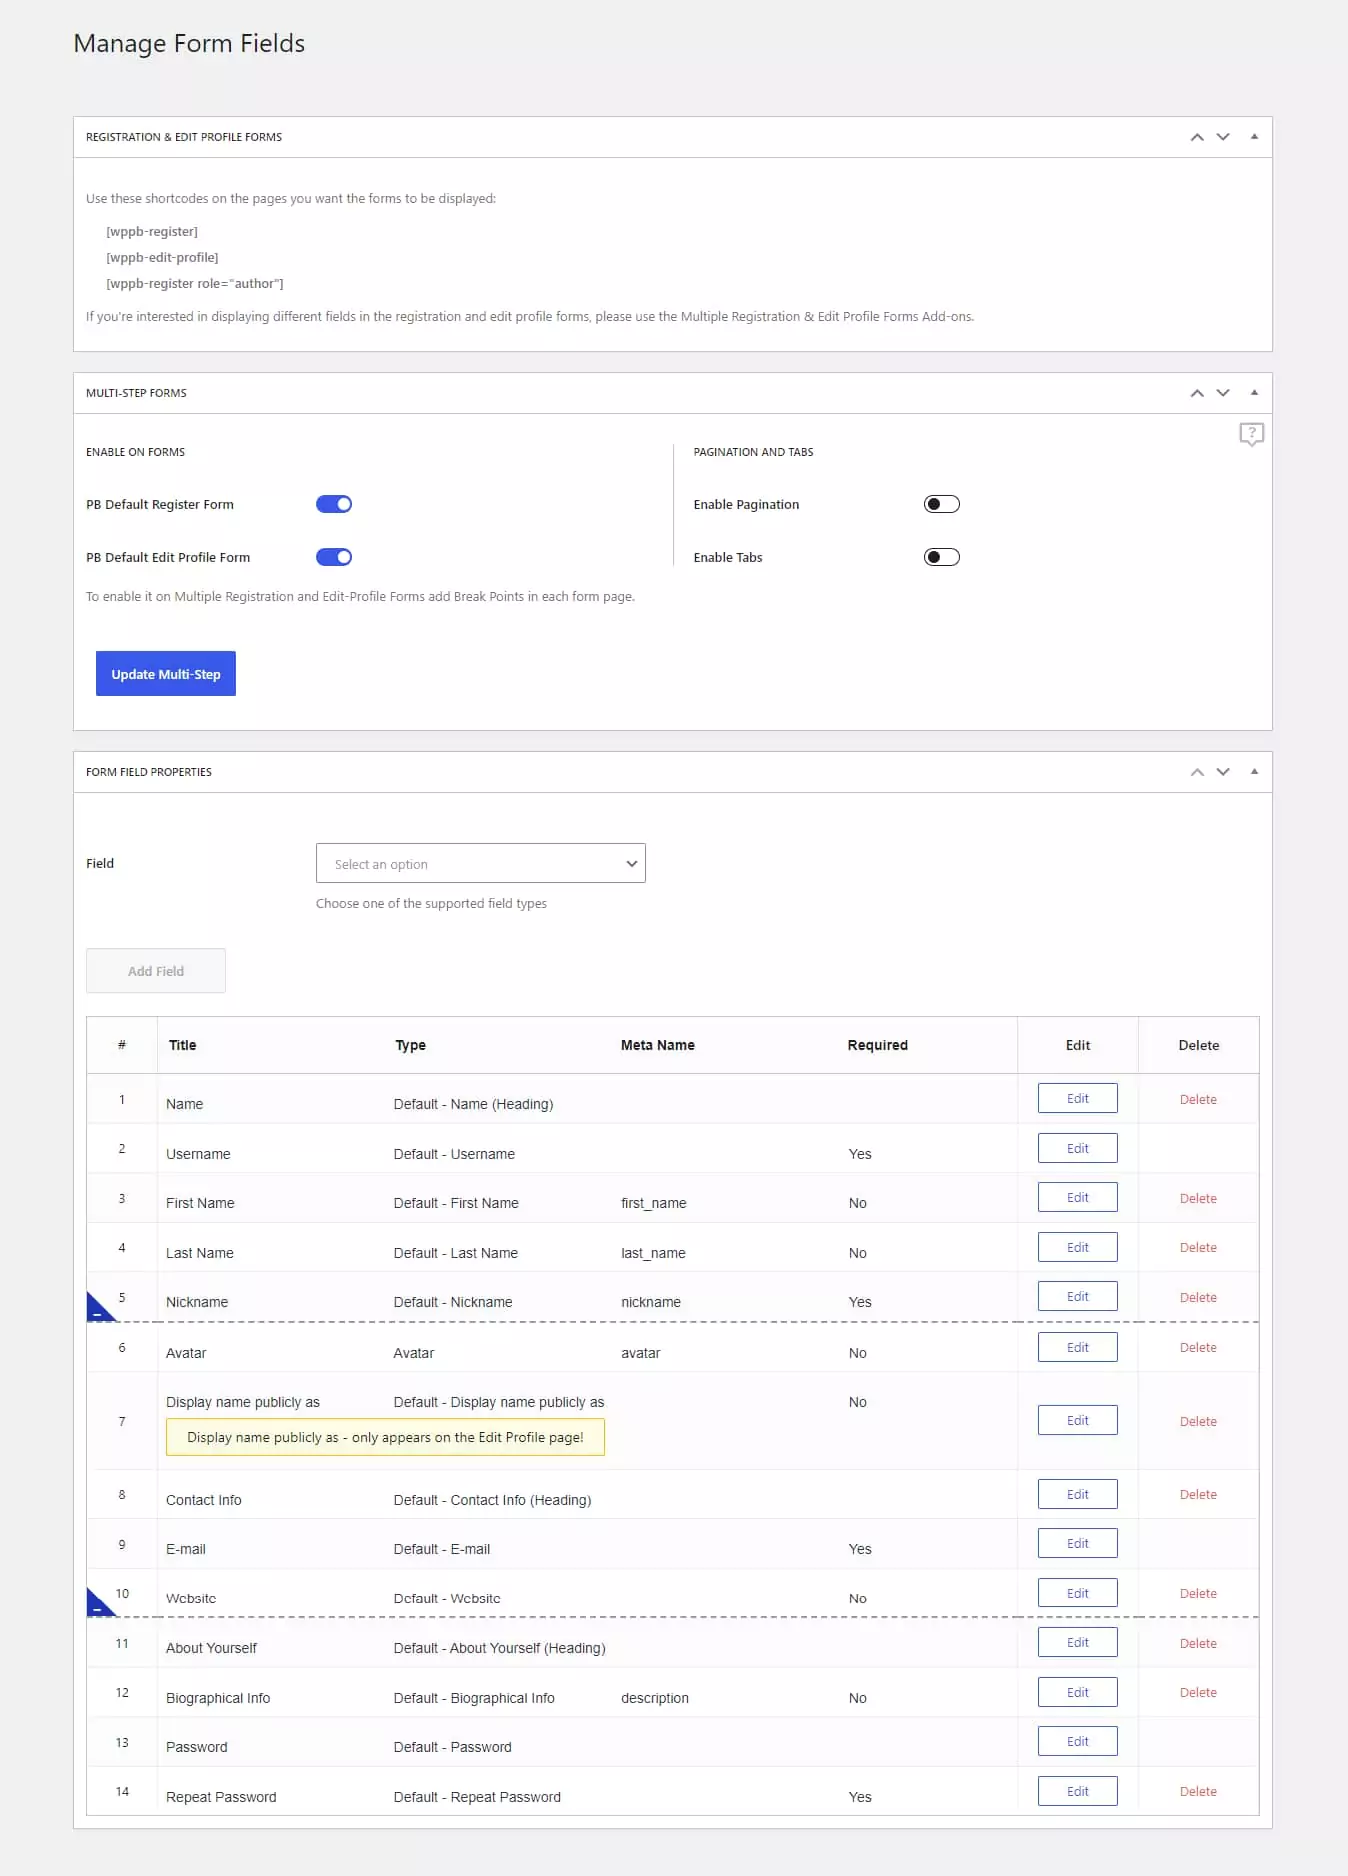Enable Pagination toggle switch
Viewport: 1348px width, 1876px height.
tap(941, 504)
